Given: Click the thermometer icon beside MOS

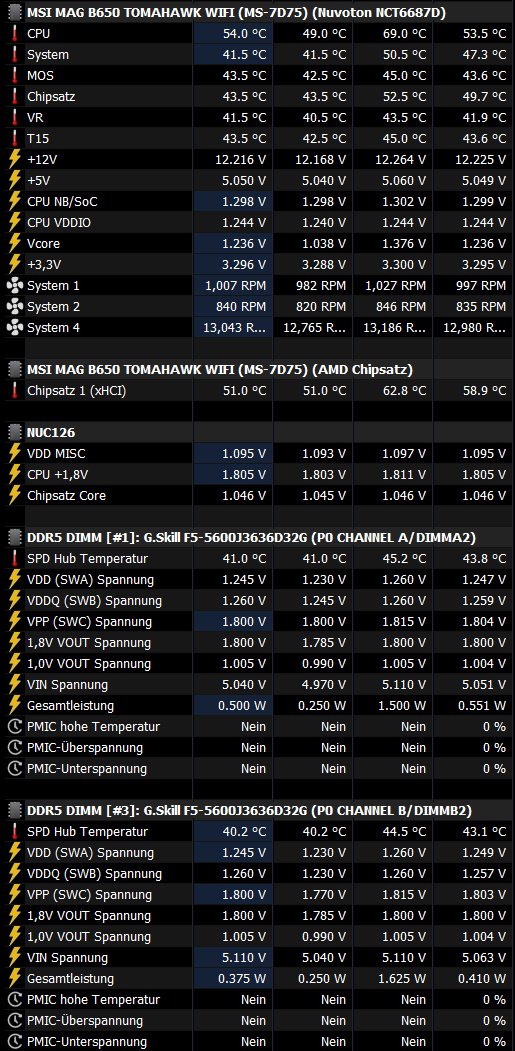Looking at the screenshot, I should [x=14, y=75].
